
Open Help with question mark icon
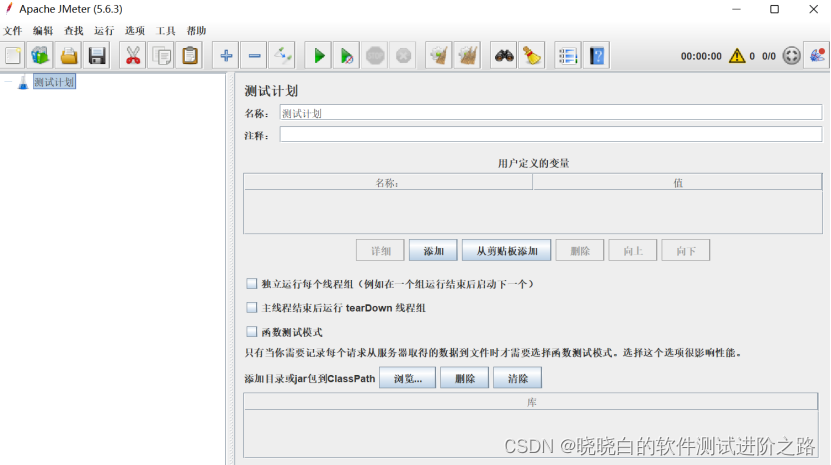pyautogui.click(x=597, y=56)
